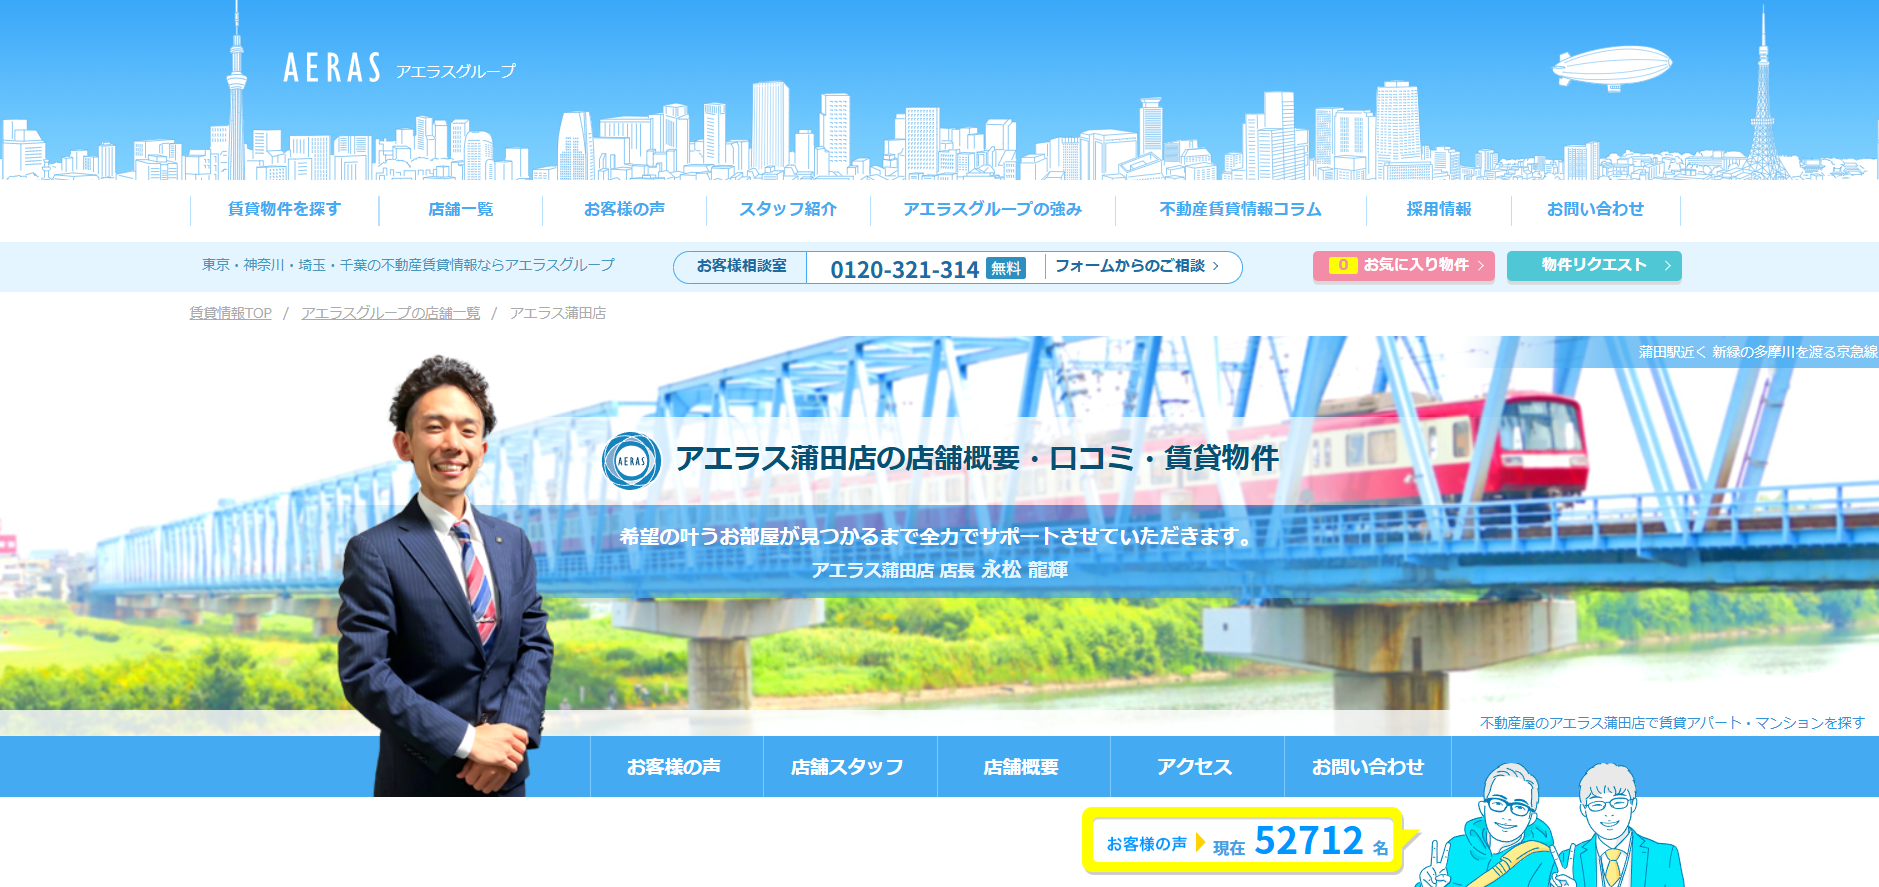Click the yellow triangle in the お客様の声 counter

[x=1200, y=843]
